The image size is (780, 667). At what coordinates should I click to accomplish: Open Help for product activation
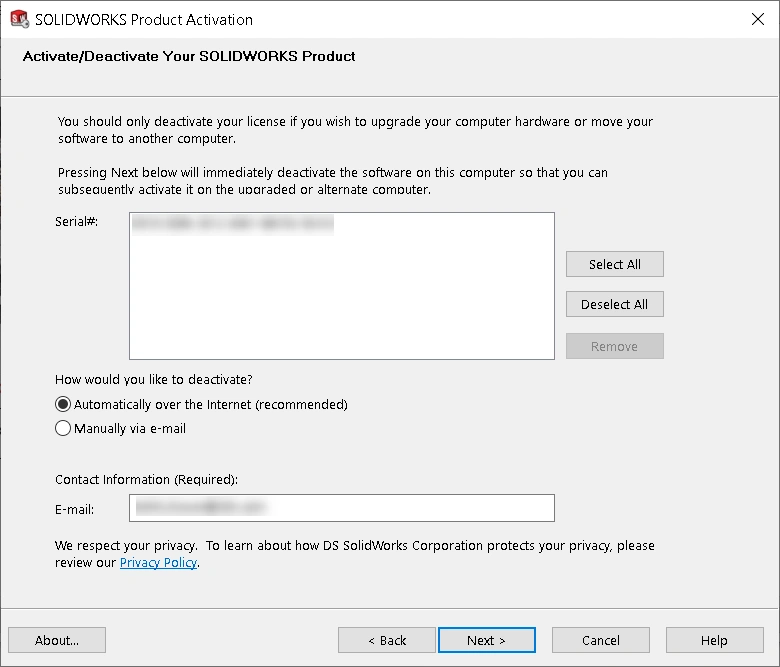(x=714, y=640)
